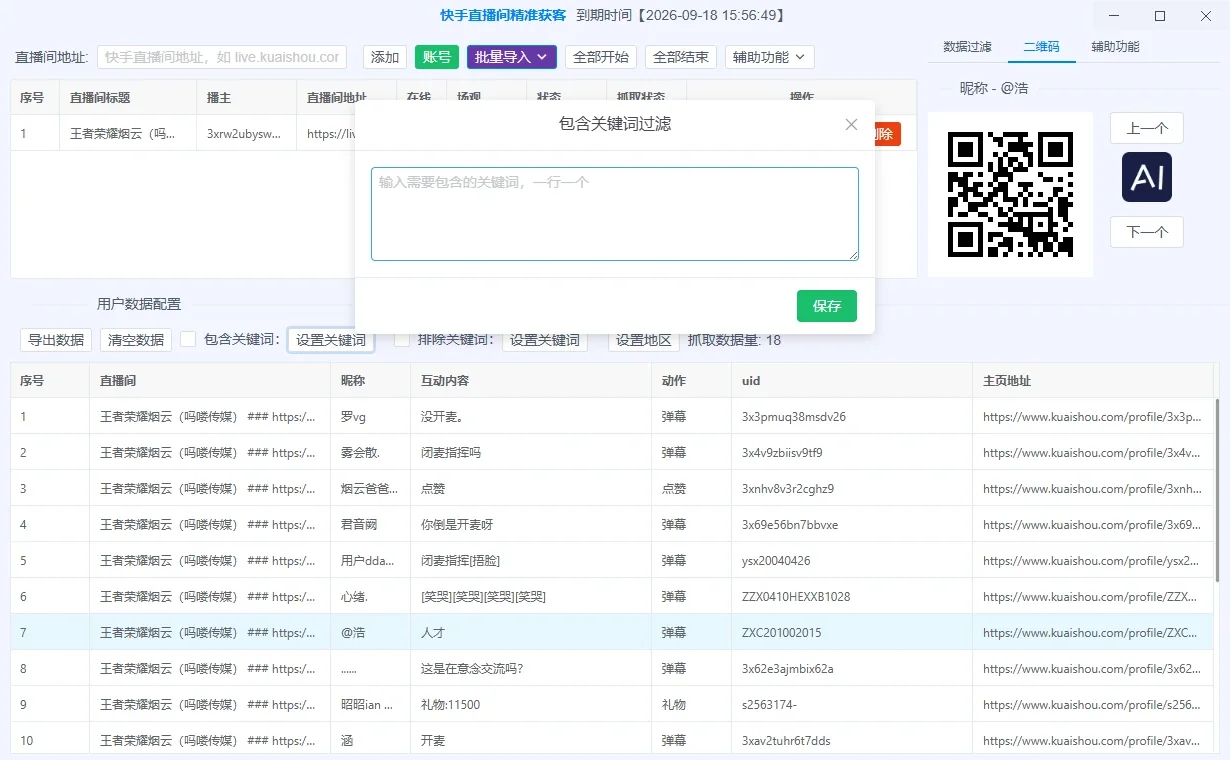
Task: Click the 主页地址 column header
Action: [x=1092, y=381]
